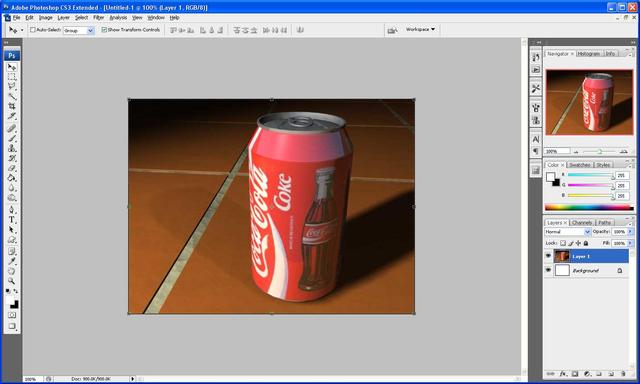
Task: Click the Navigator zoom slider
Action: (x=600, y=151)
